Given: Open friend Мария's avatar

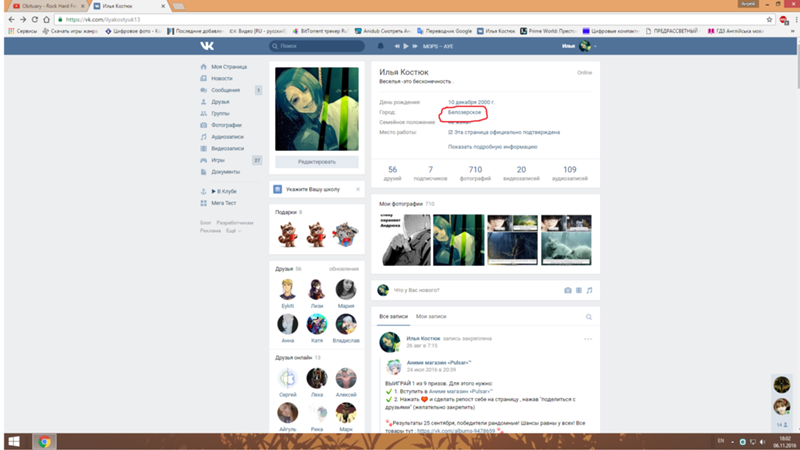Looking at the screenshot, I should (x=346, y=289).
